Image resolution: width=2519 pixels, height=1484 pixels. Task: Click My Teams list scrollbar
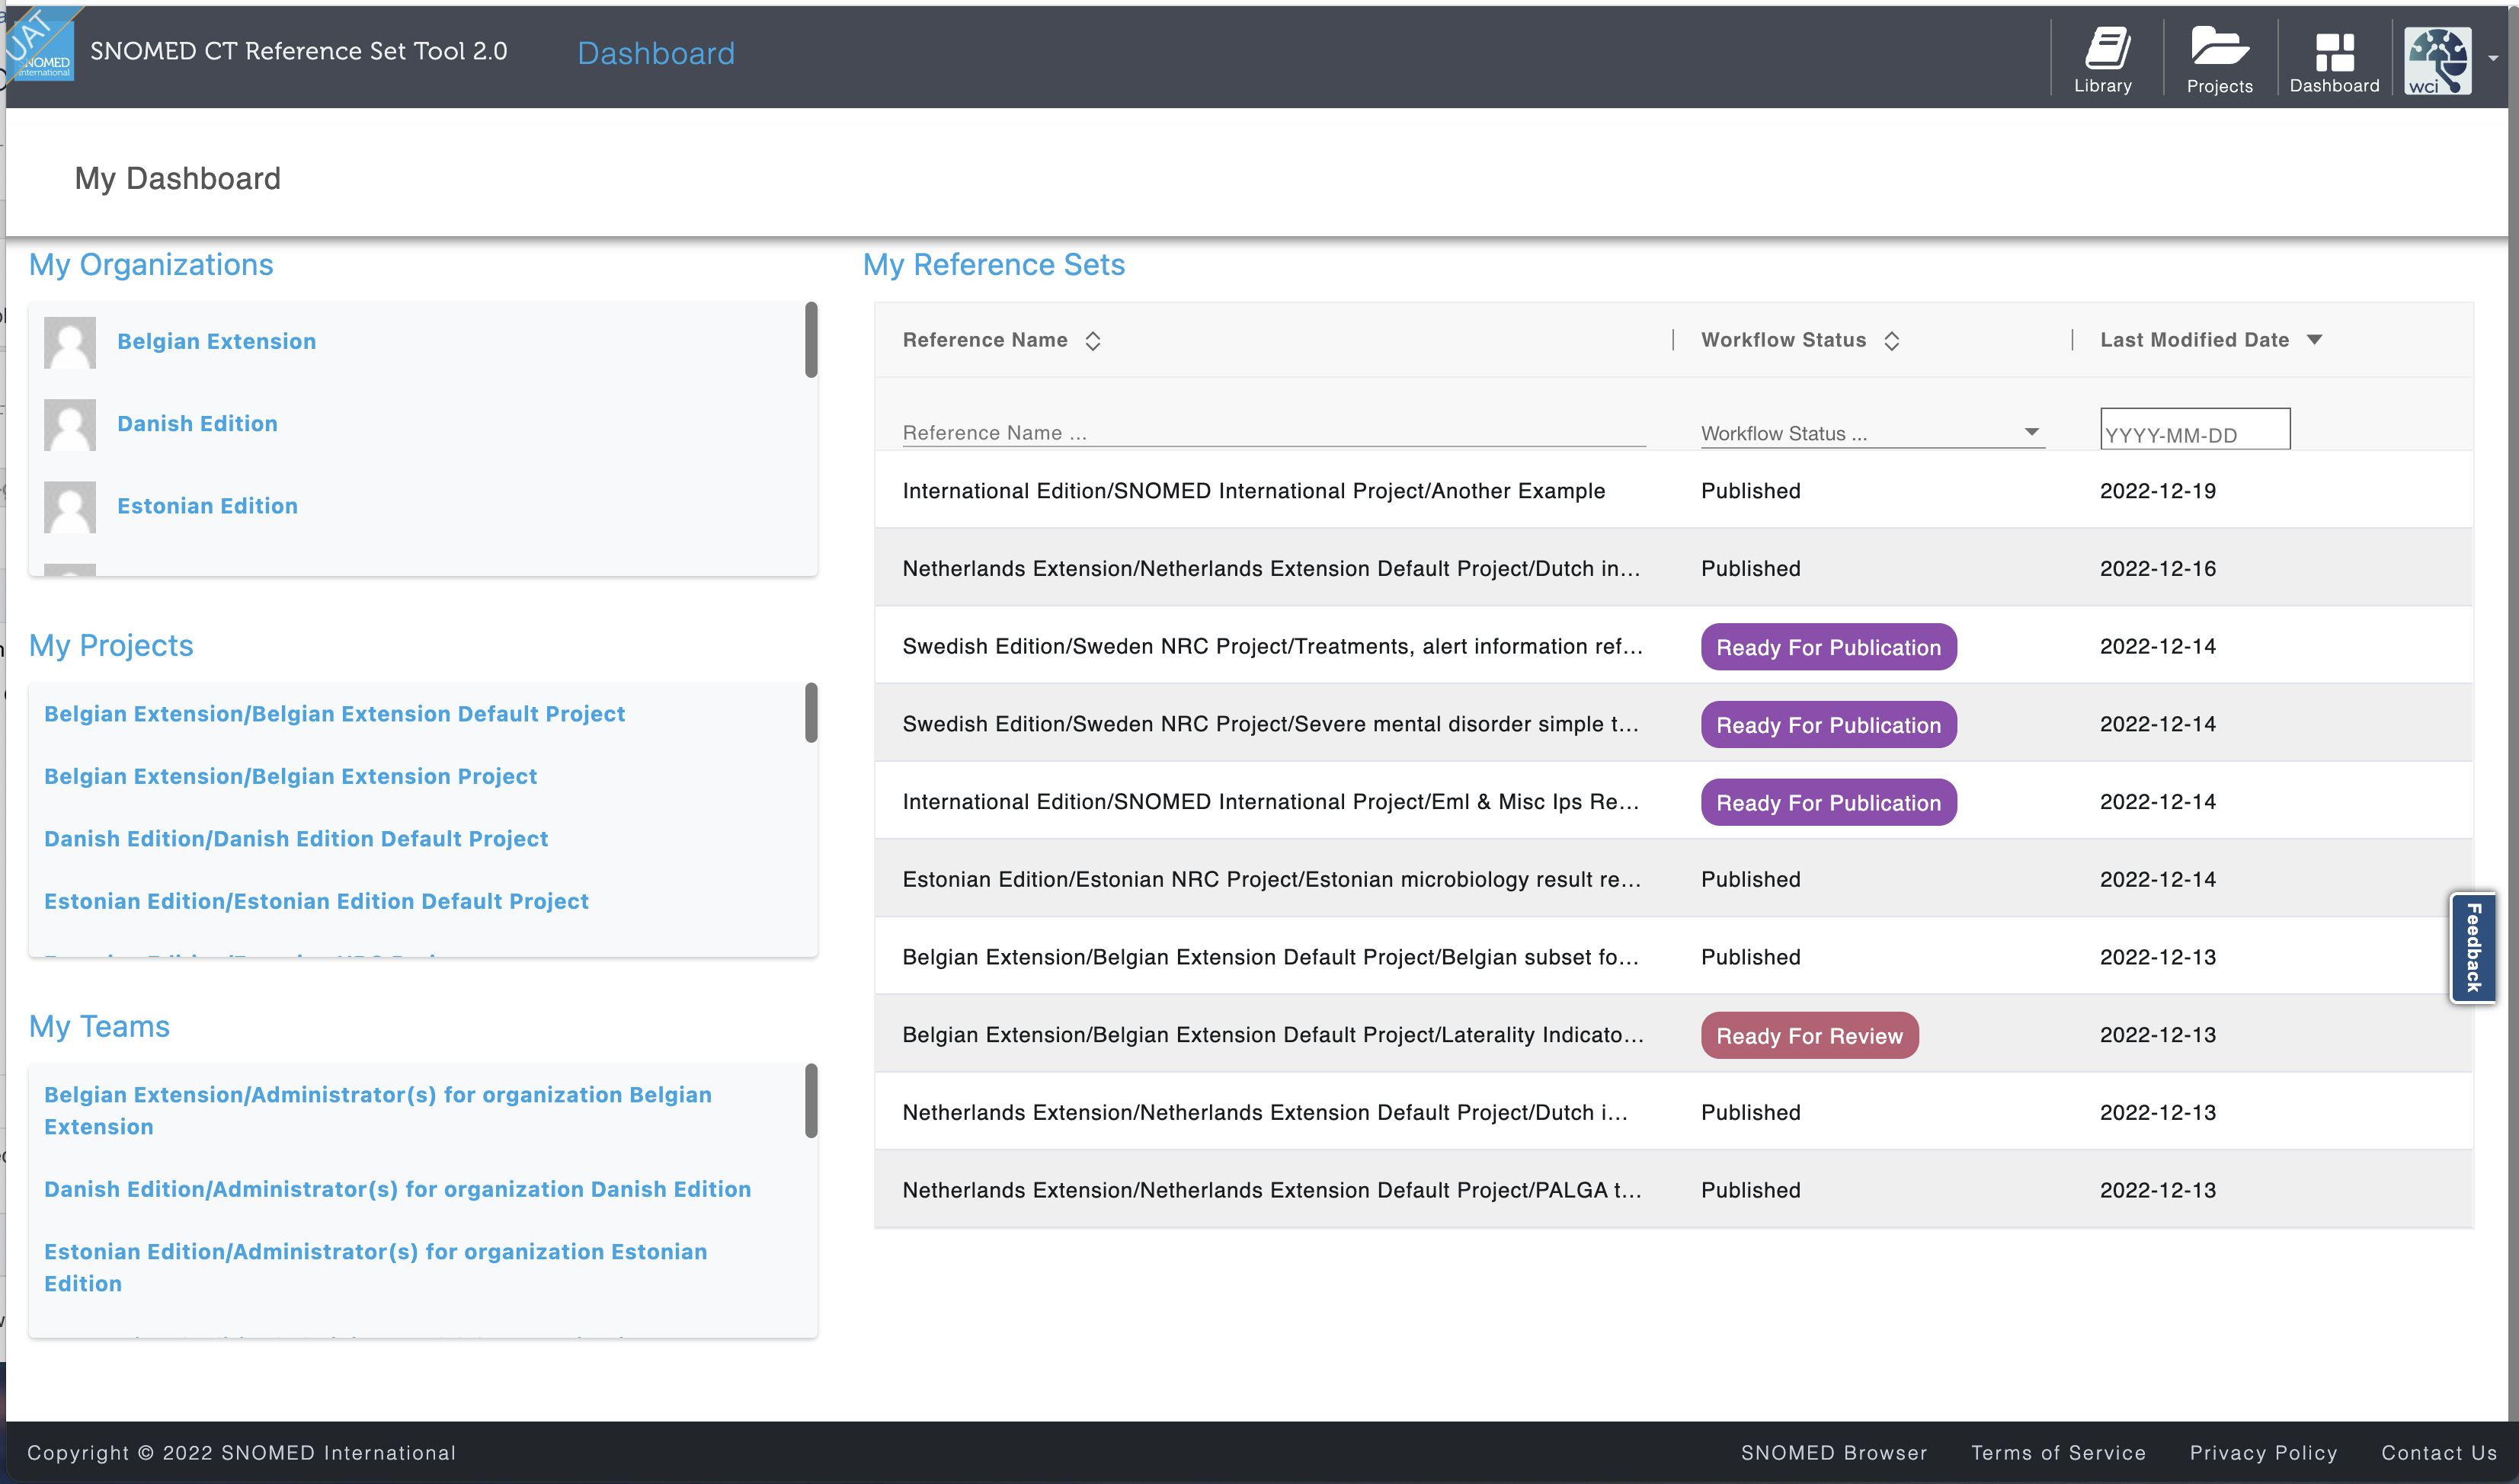click(x=811, y=1101)
